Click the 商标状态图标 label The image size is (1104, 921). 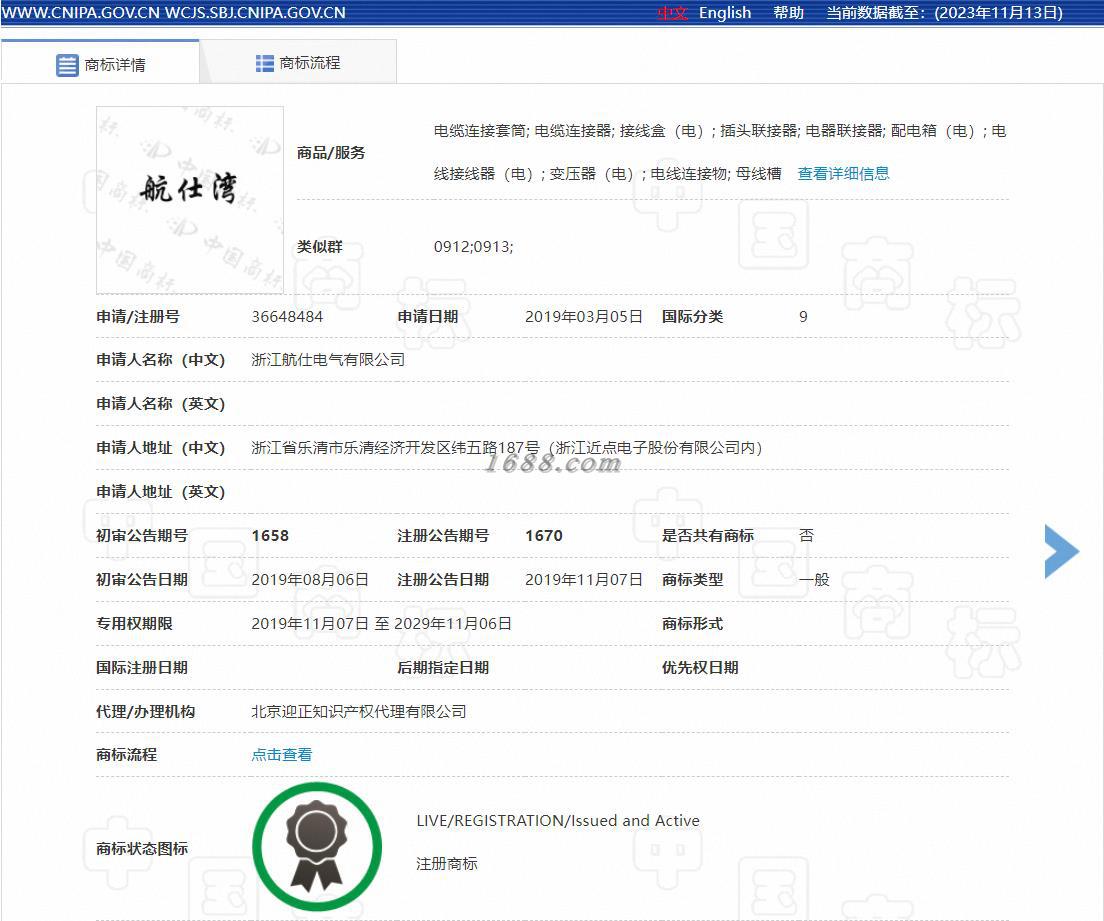coord(142,848)
